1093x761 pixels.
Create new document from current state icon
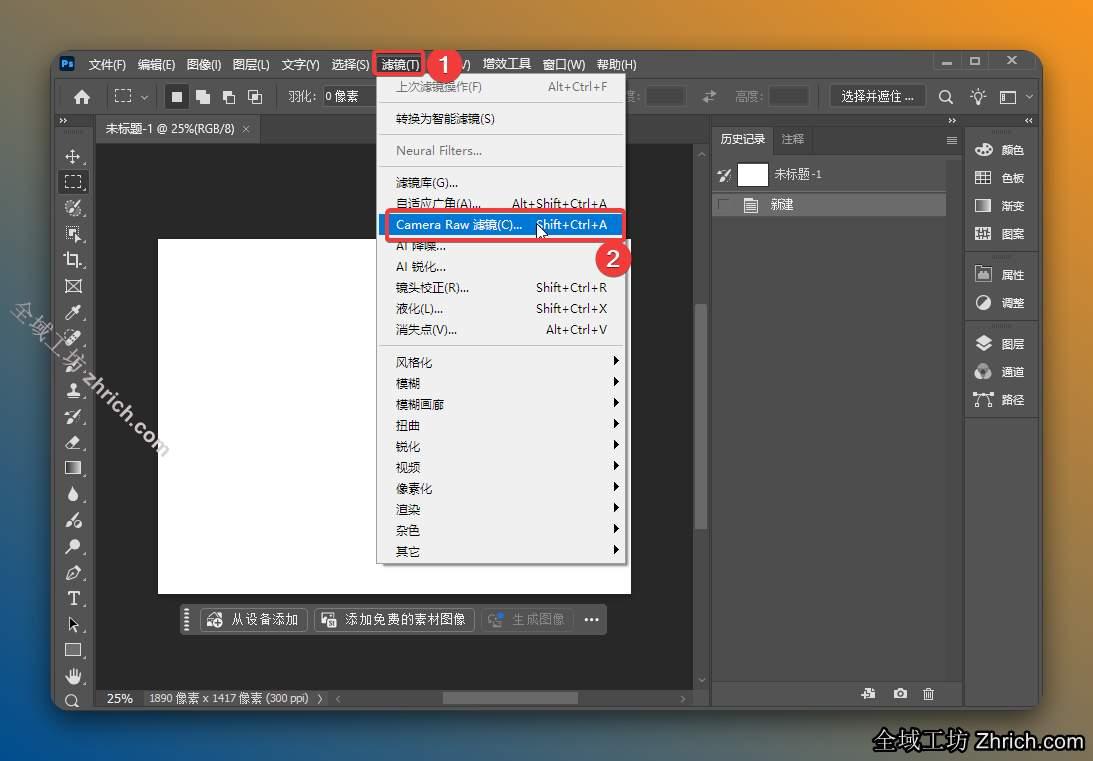pyautogui.click(x=868, y=693)
